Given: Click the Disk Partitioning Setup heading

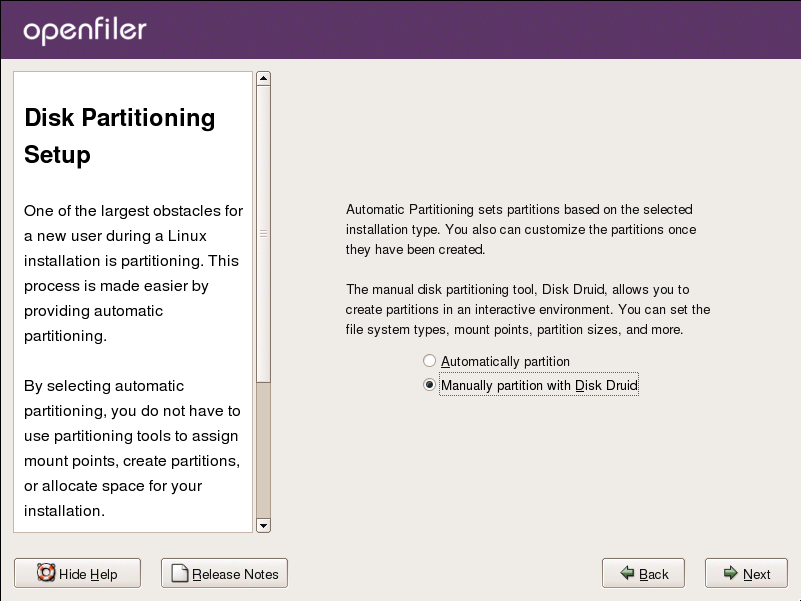Looking at the screenshot, I should pyautogui.click(x=120, y=136).
